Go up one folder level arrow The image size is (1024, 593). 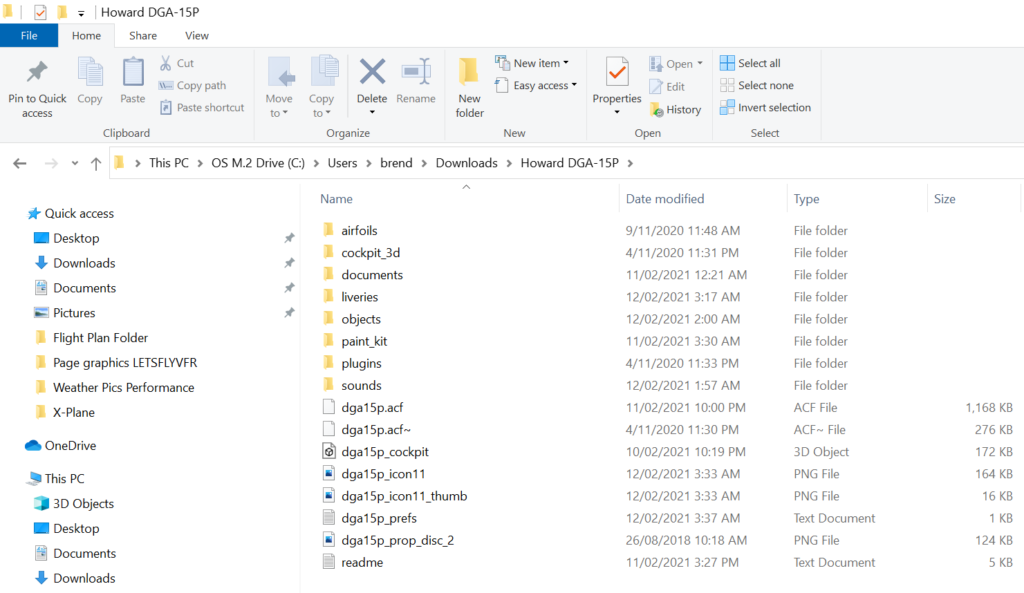coord(96,163)
